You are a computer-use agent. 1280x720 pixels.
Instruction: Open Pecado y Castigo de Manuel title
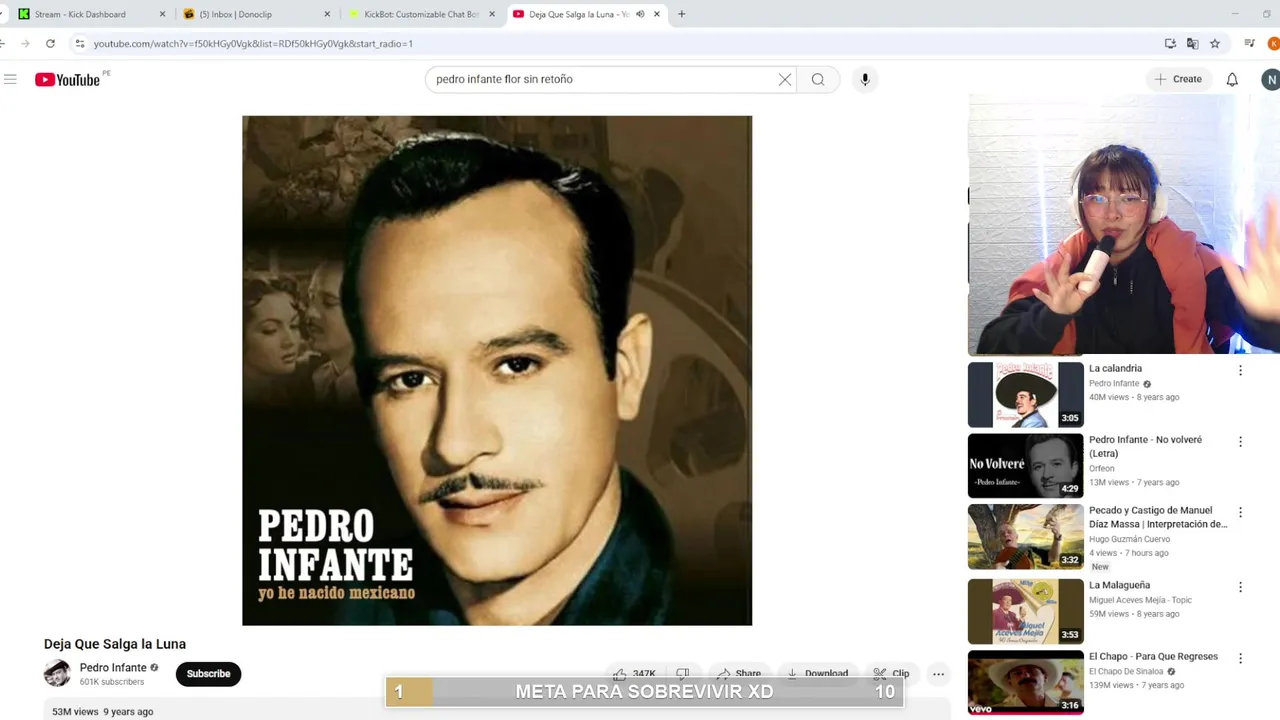pyautogui.click(x=1158, y=517)
